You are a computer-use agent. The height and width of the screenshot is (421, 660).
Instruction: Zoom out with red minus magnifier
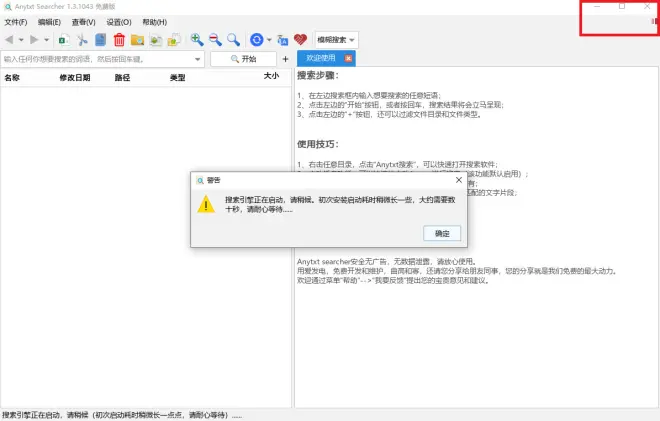point(215,40)
